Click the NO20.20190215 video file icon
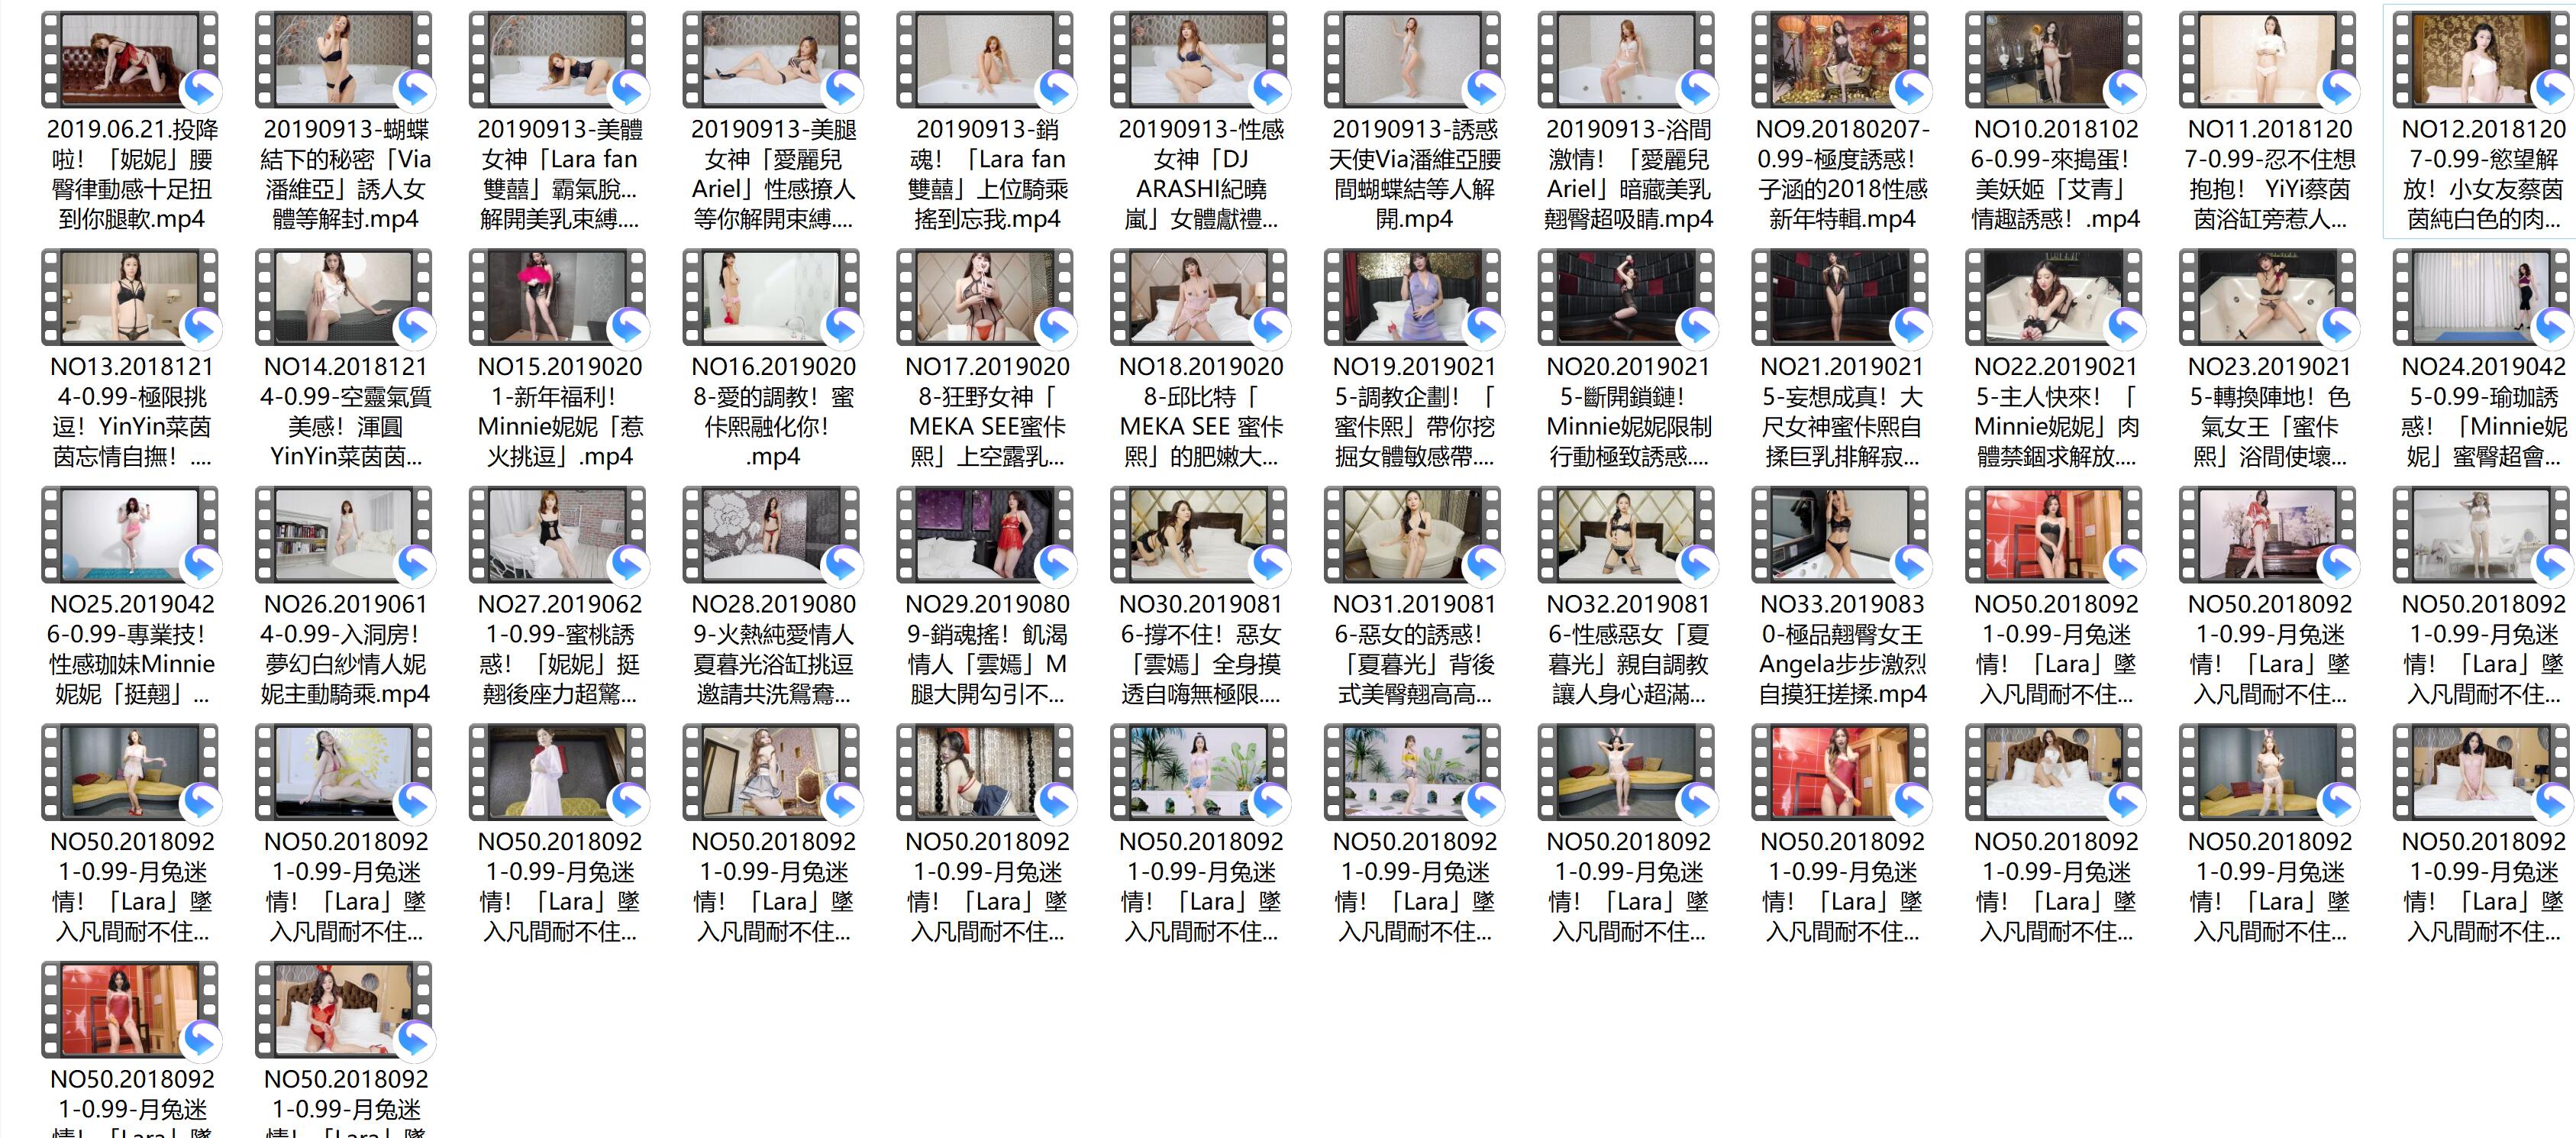This screenshot has height=1138, width=2576. [x=1626, y=297]
